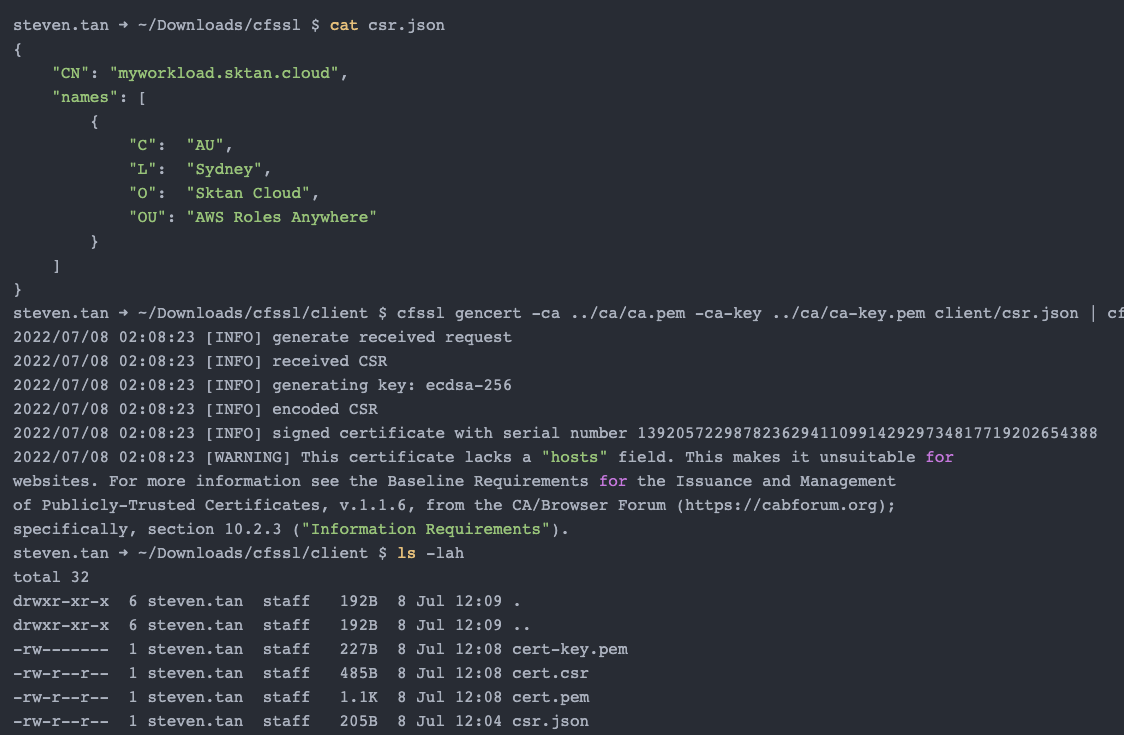Click the cert-key.pem file name in the listing
Viewport: 1125px width, 735px height.
pyautogui.click(x=569, y=649)
